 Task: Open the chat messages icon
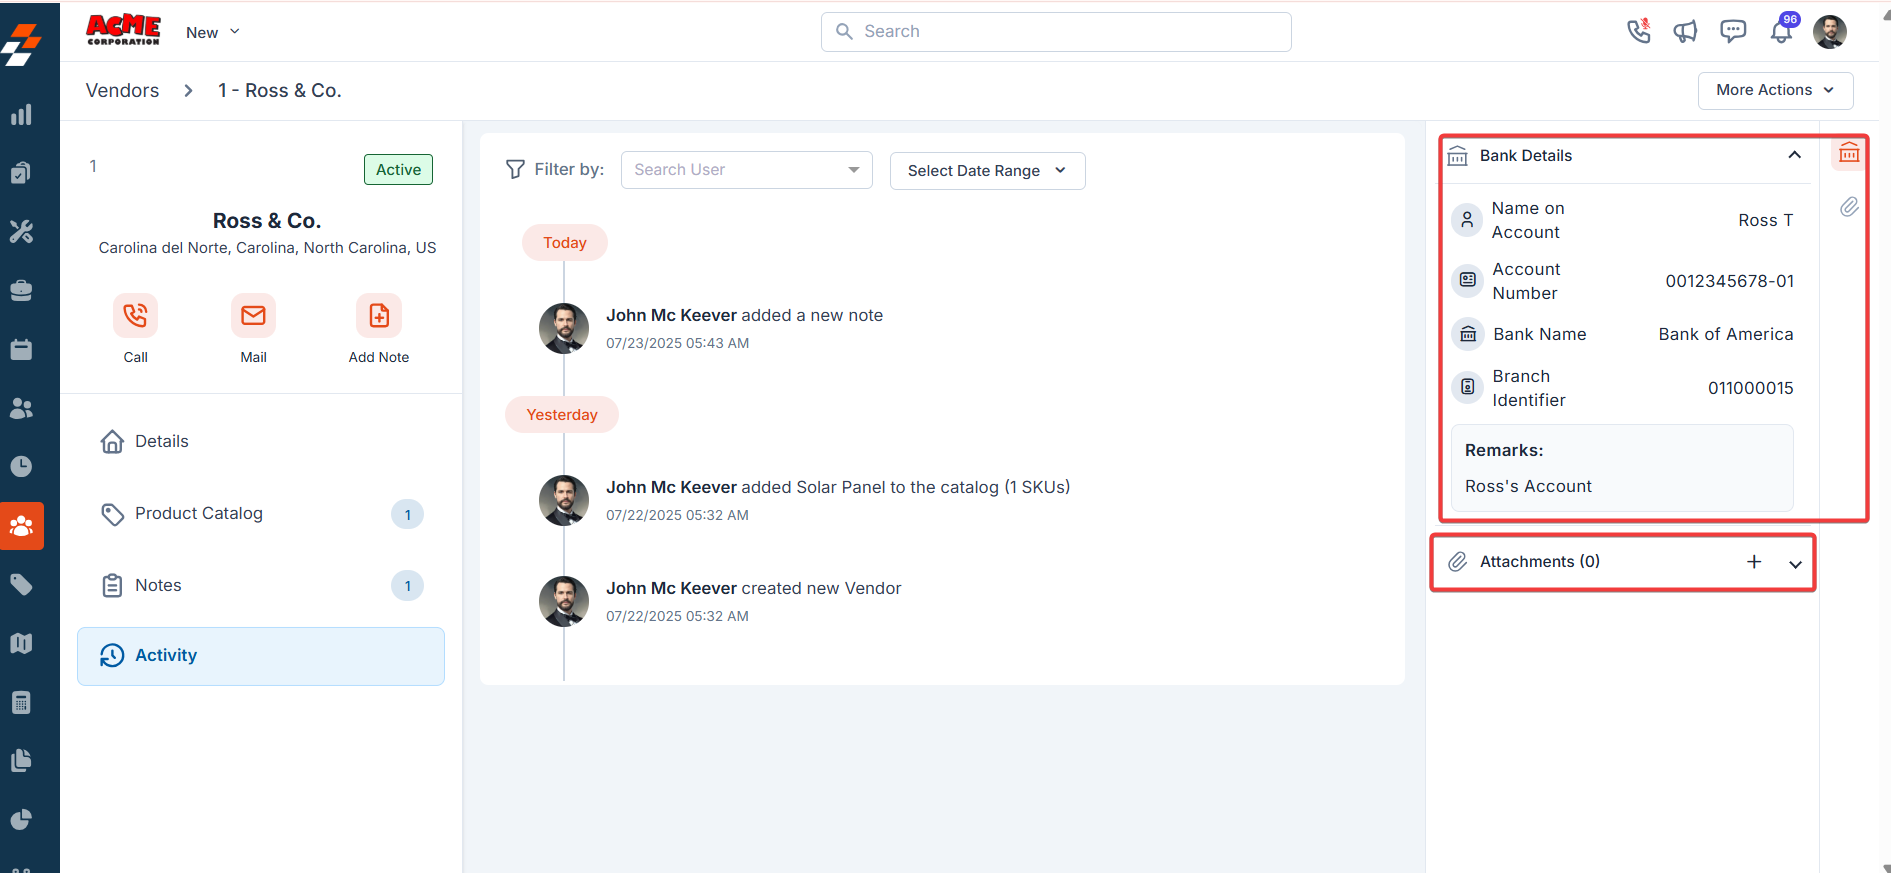[1733, 32]
